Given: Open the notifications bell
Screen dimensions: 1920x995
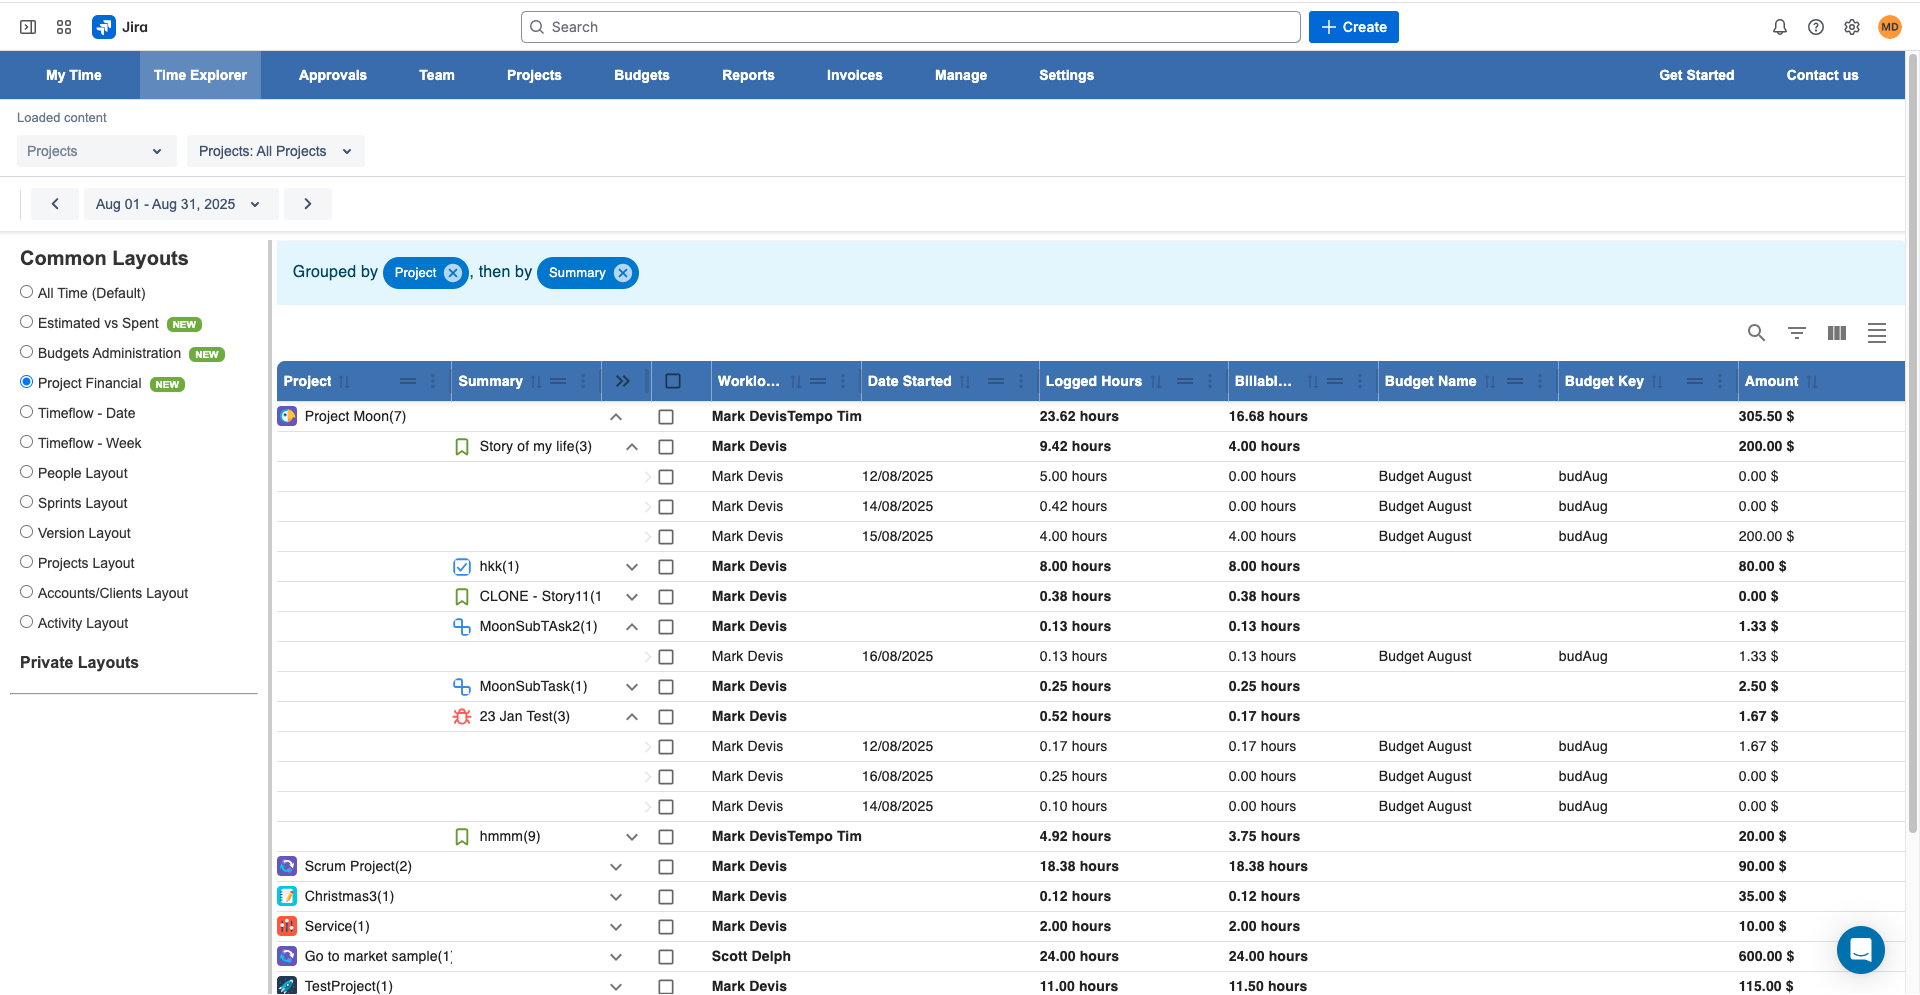Looking at the screenshot, I should 1780,27.
